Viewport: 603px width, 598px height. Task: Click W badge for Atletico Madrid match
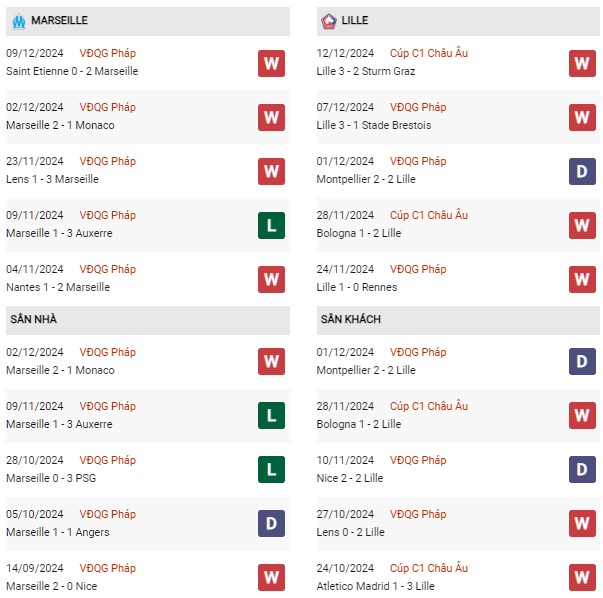point(582,577)
